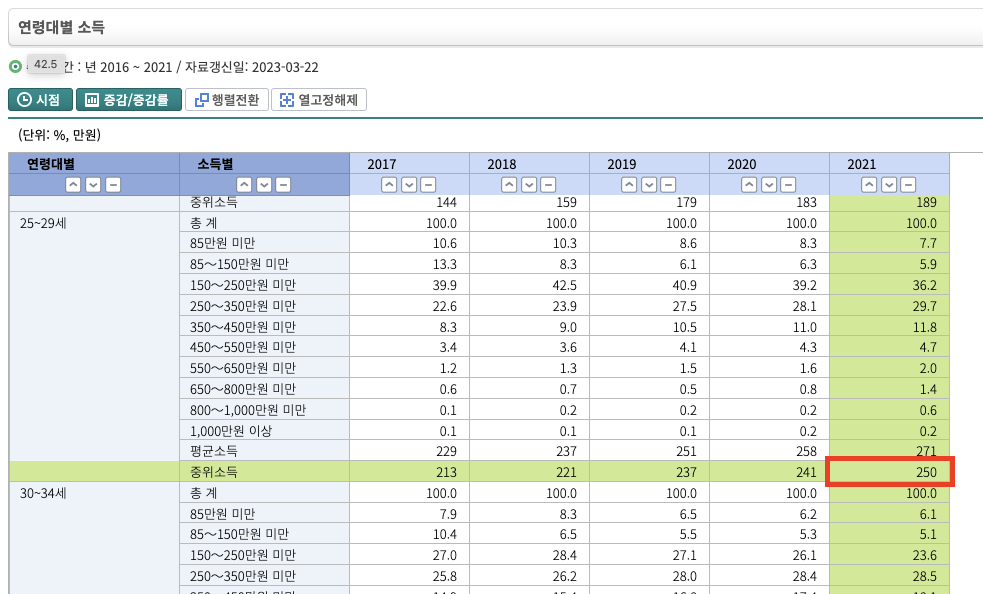Click the 550～650만원 미만 row label

(x=243, y=368)
